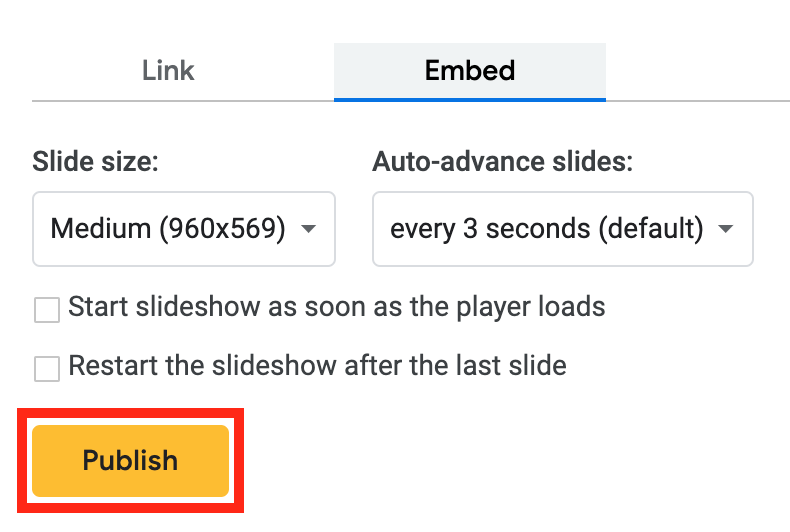Click the word "Link" in the tab bar
This screenshot has height=532, width=790.
click(168, 71)
